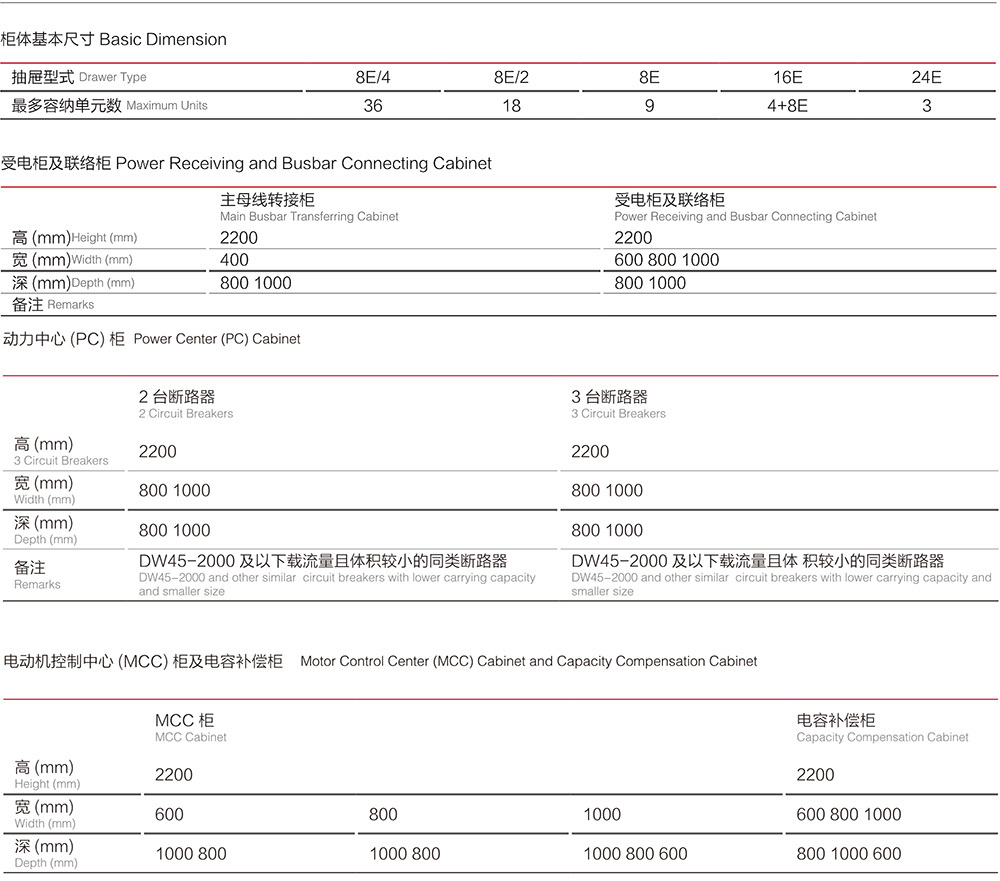The height and width of the screenshot is (881, 1000).
Task: Click the "柜体基本尺寸 Basic Dimension" heading
Action: point(114,40)
